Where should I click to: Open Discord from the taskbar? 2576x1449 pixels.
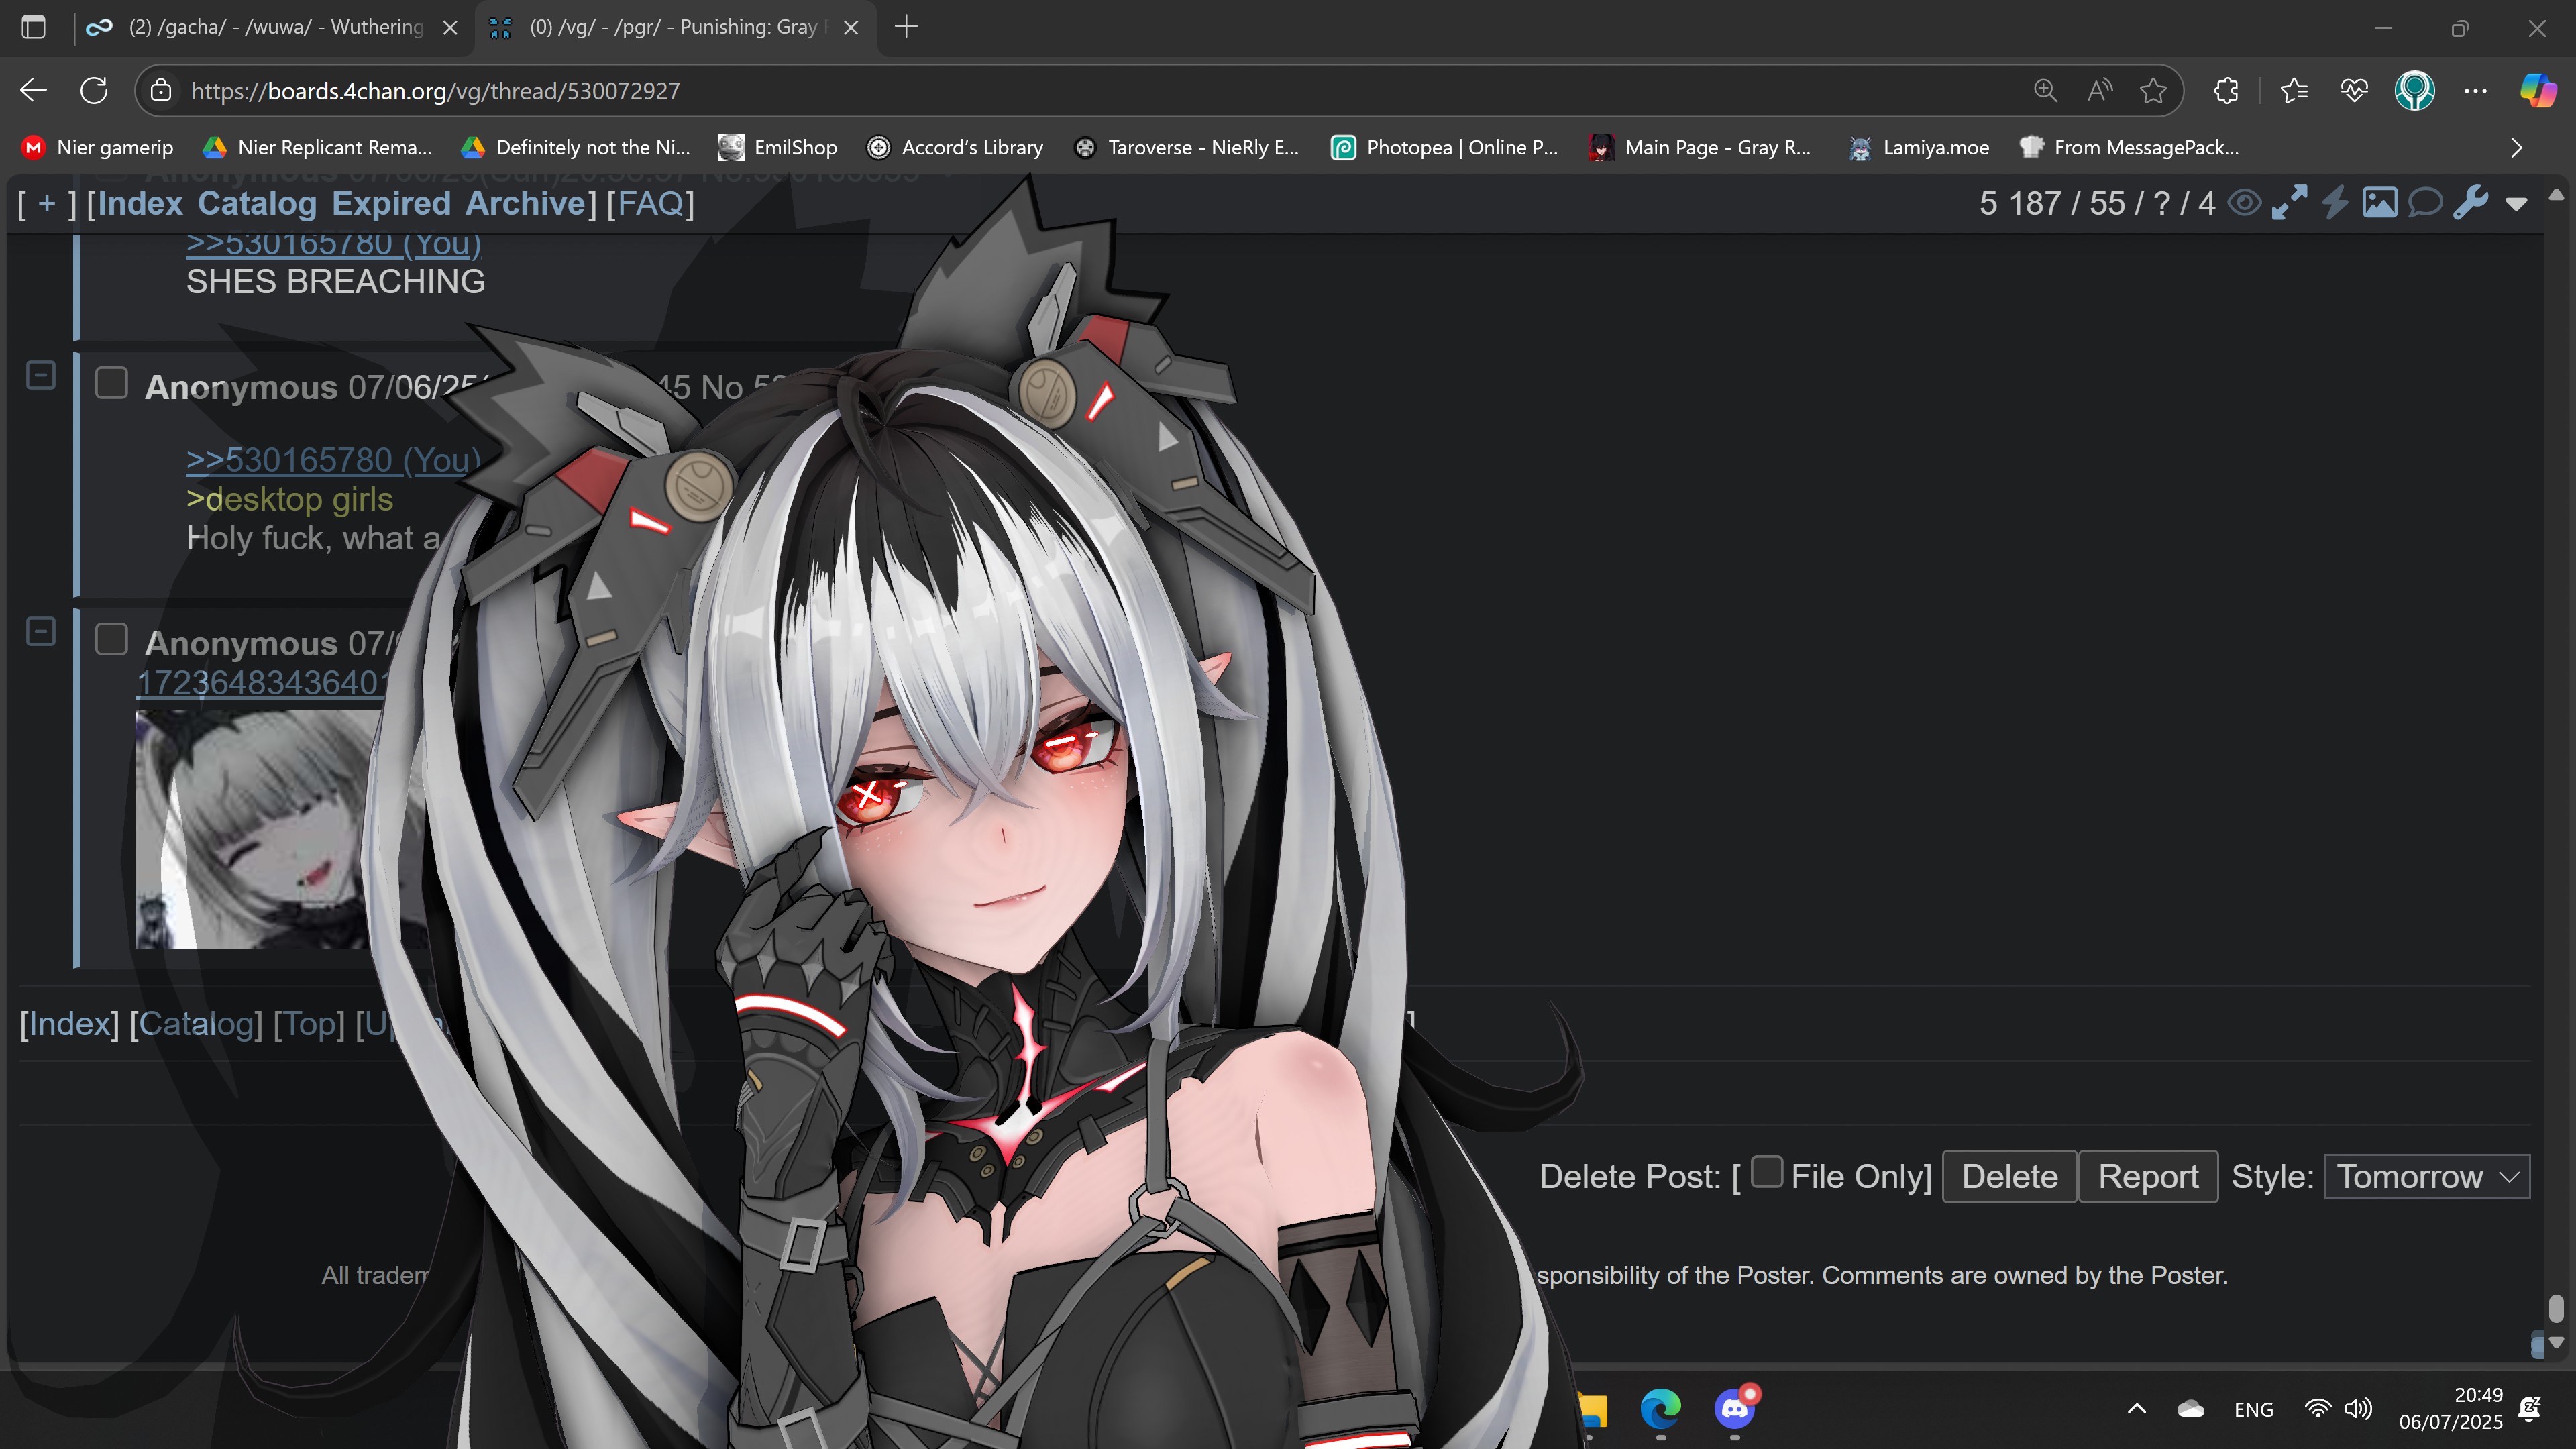click(1735, 1409)
